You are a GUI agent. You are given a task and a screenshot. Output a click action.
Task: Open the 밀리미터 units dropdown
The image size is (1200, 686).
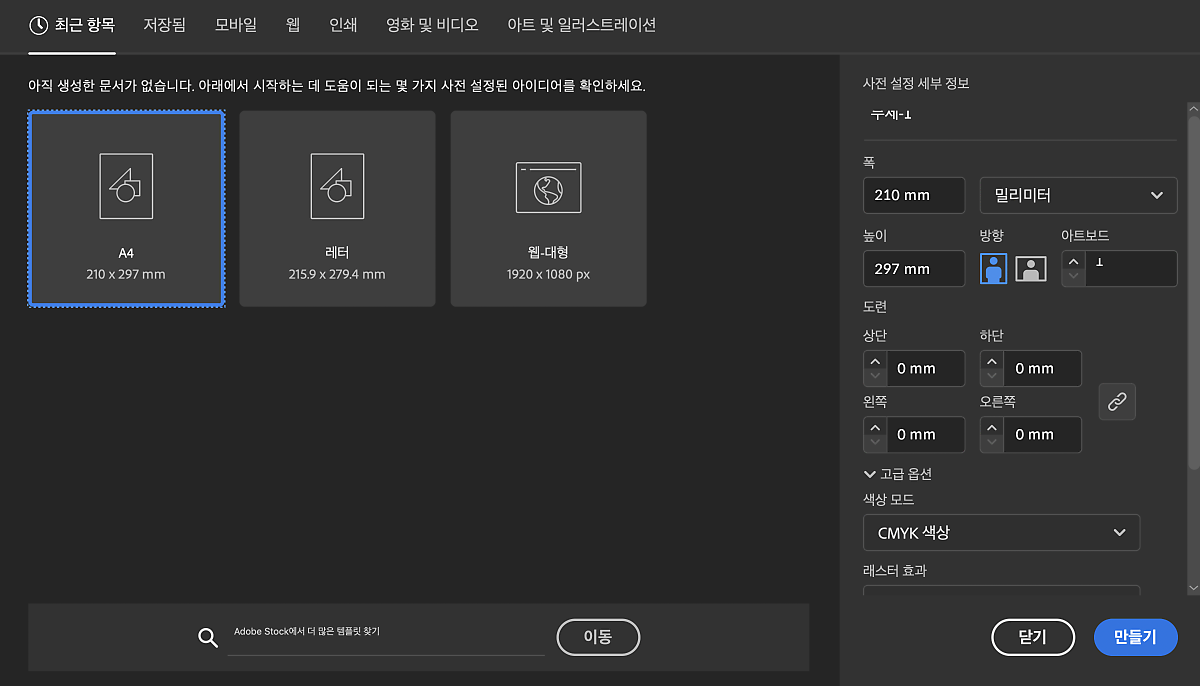coord(1078,195)
